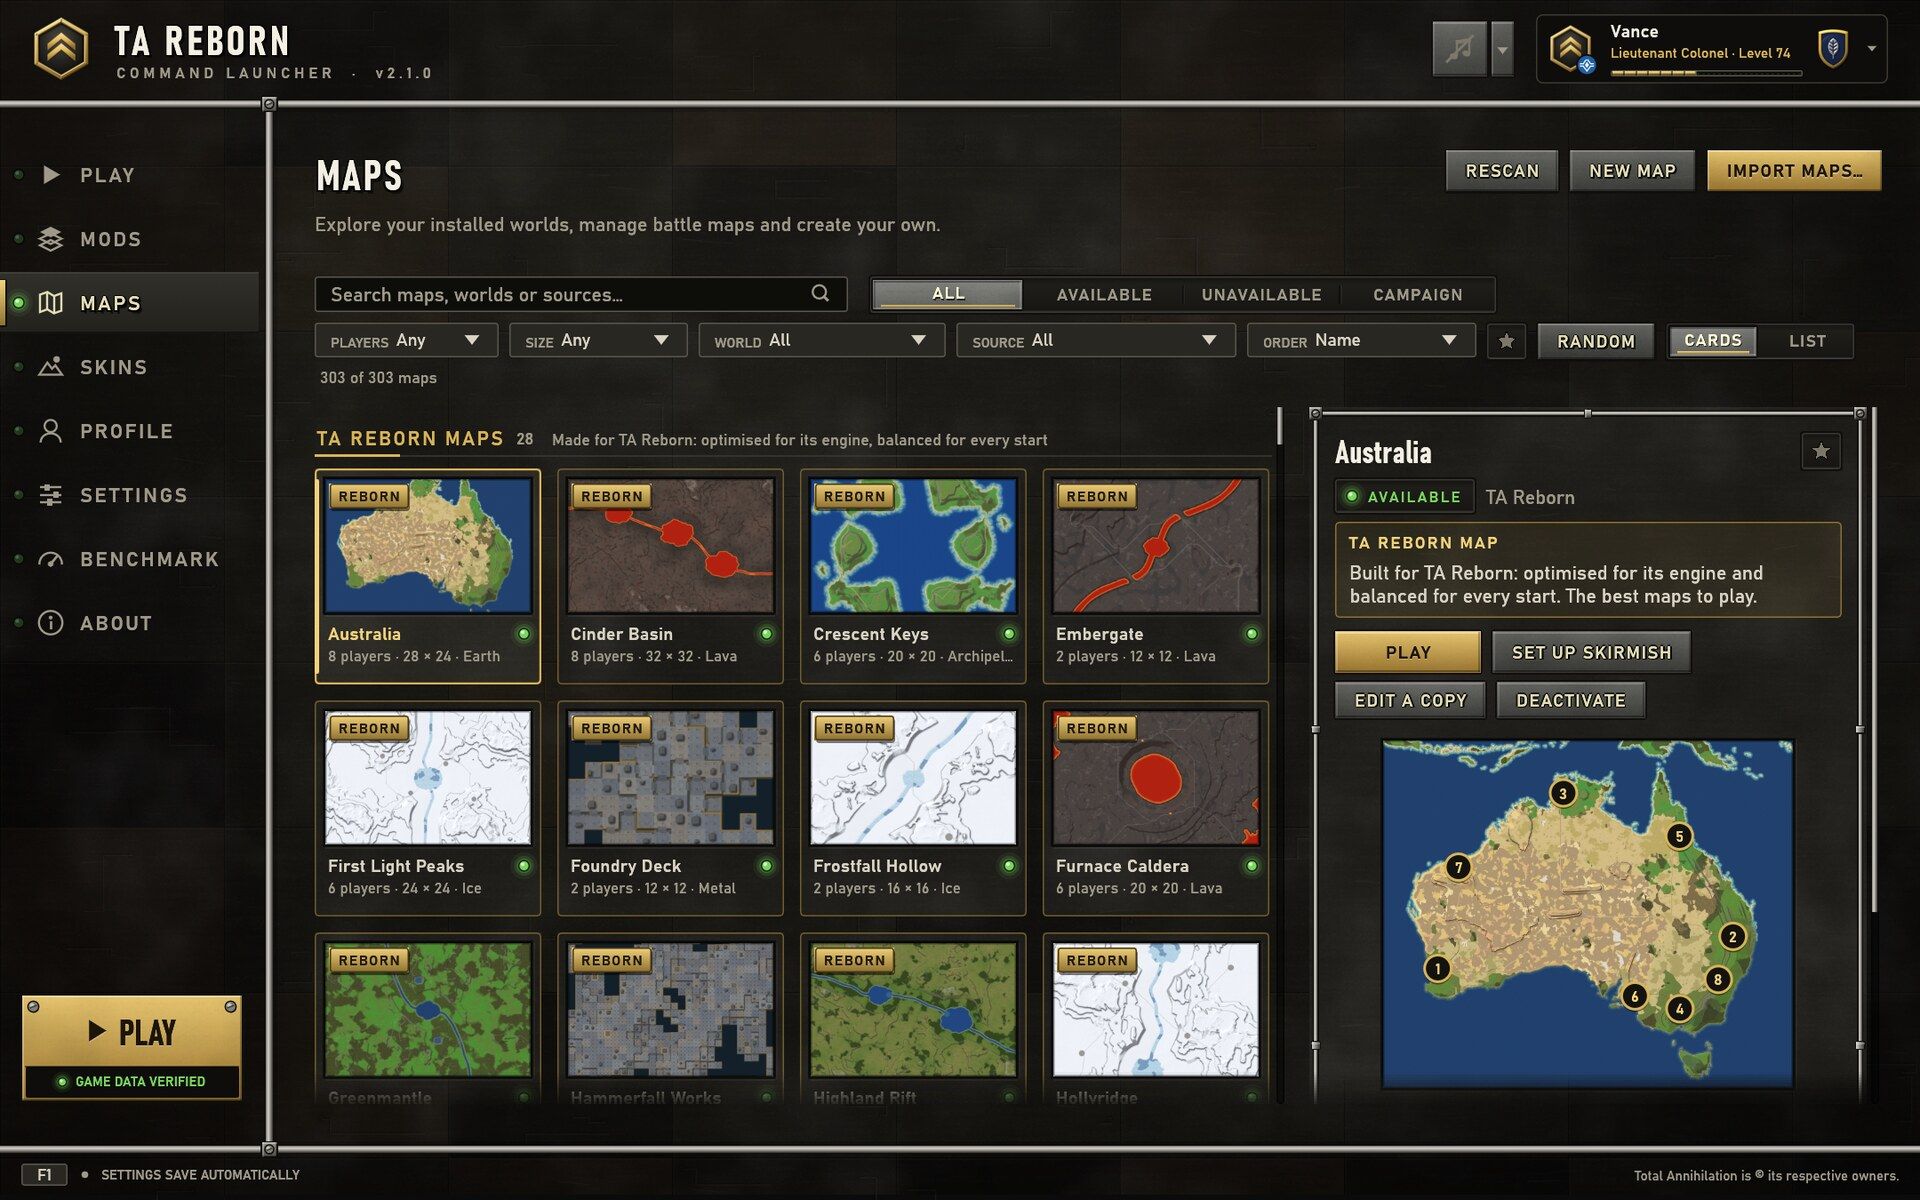Select the Cinder Basin map thumbnail
The image size is (1920, 1200).
tap(670, 546)
